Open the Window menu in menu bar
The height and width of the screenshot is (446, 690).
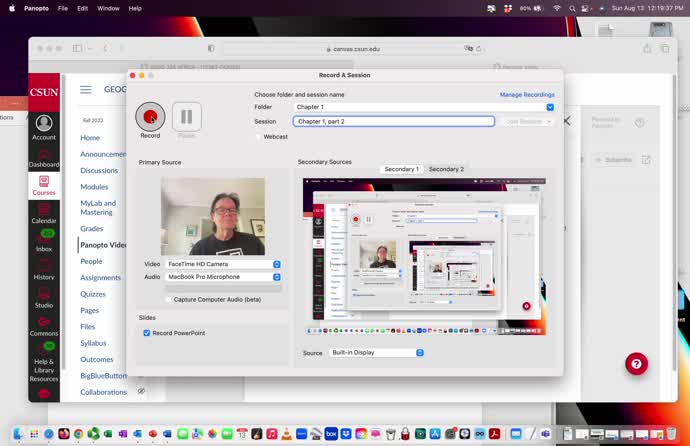click(108, 8)
